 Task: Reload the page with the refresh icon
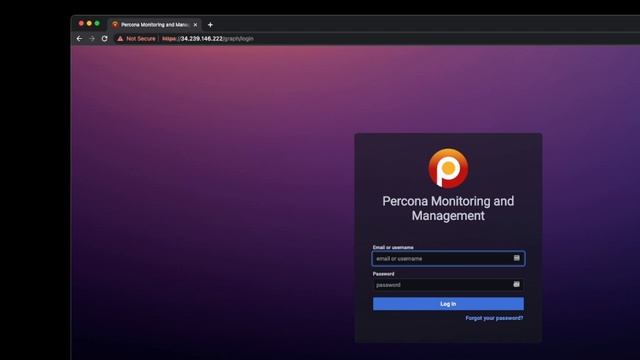point(104,38)
